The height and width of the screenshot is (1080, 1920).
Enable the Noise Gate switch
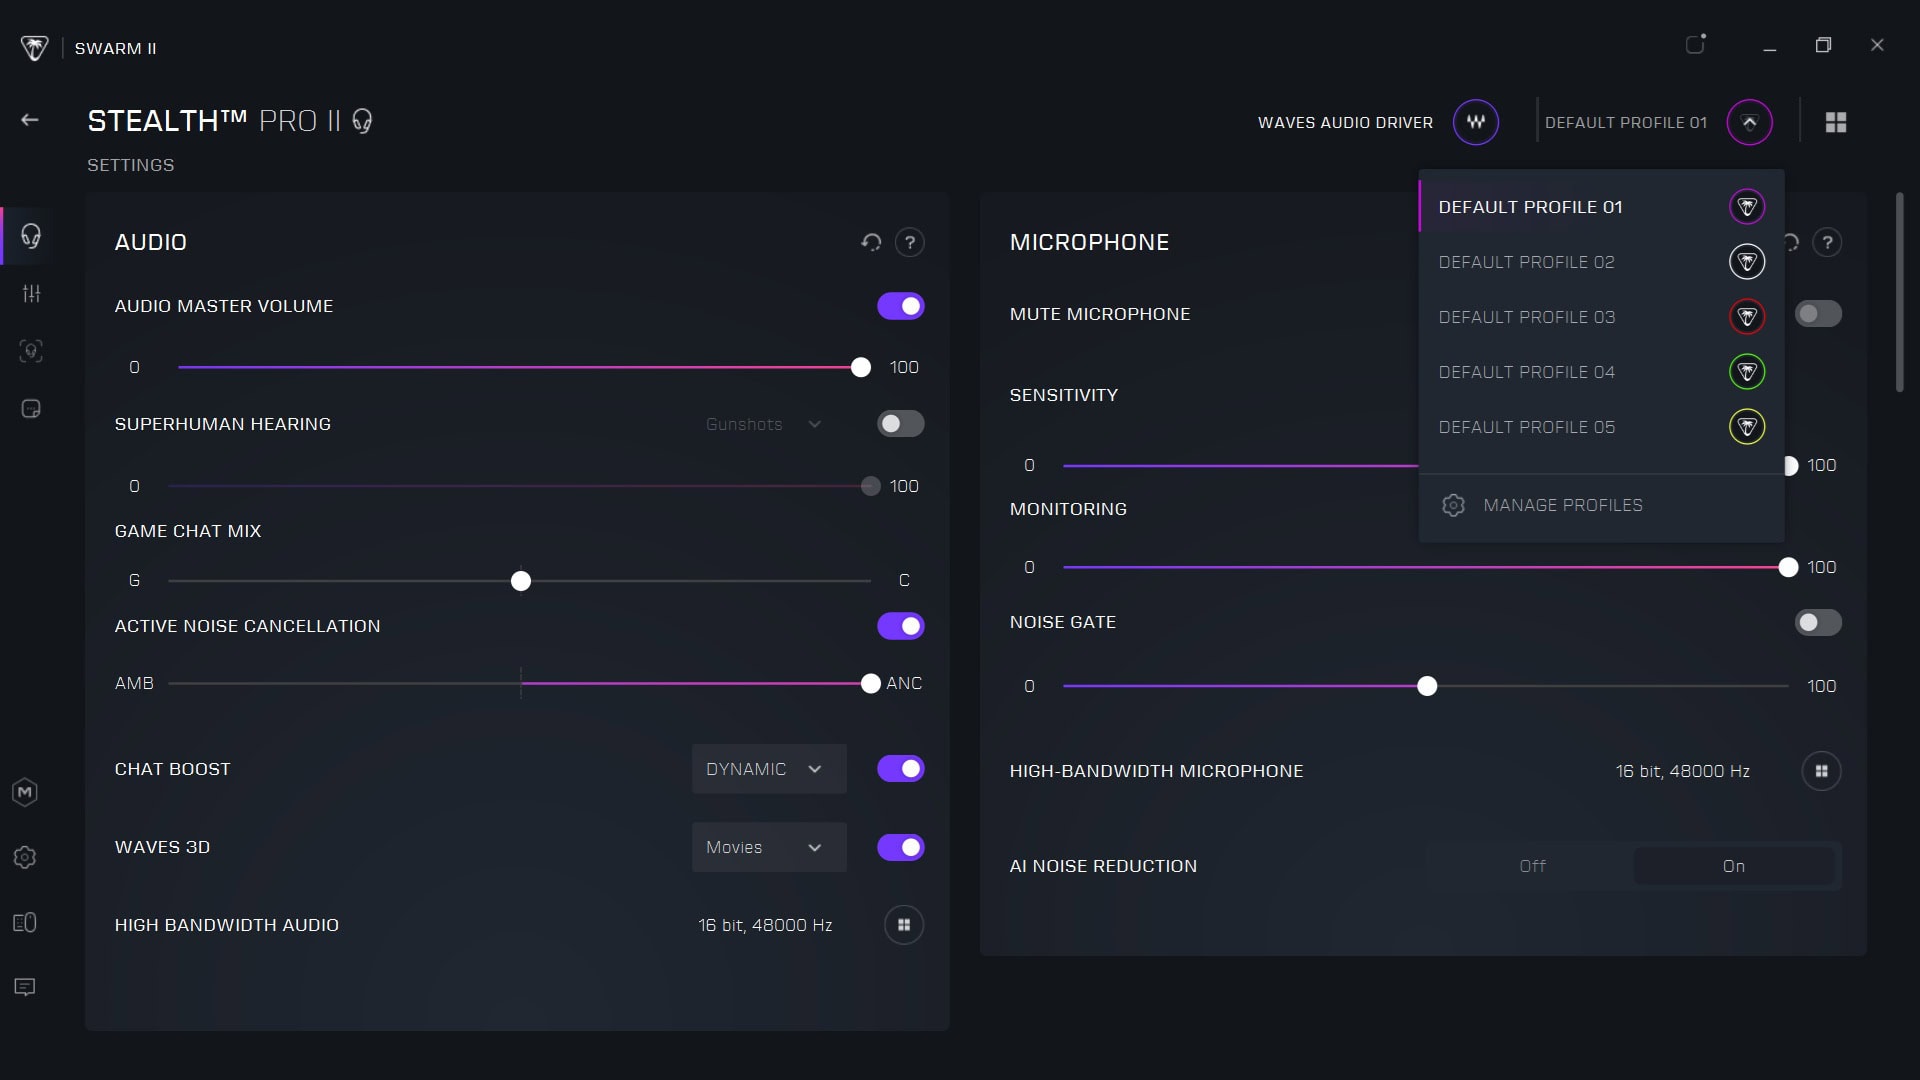point(1818,622)
